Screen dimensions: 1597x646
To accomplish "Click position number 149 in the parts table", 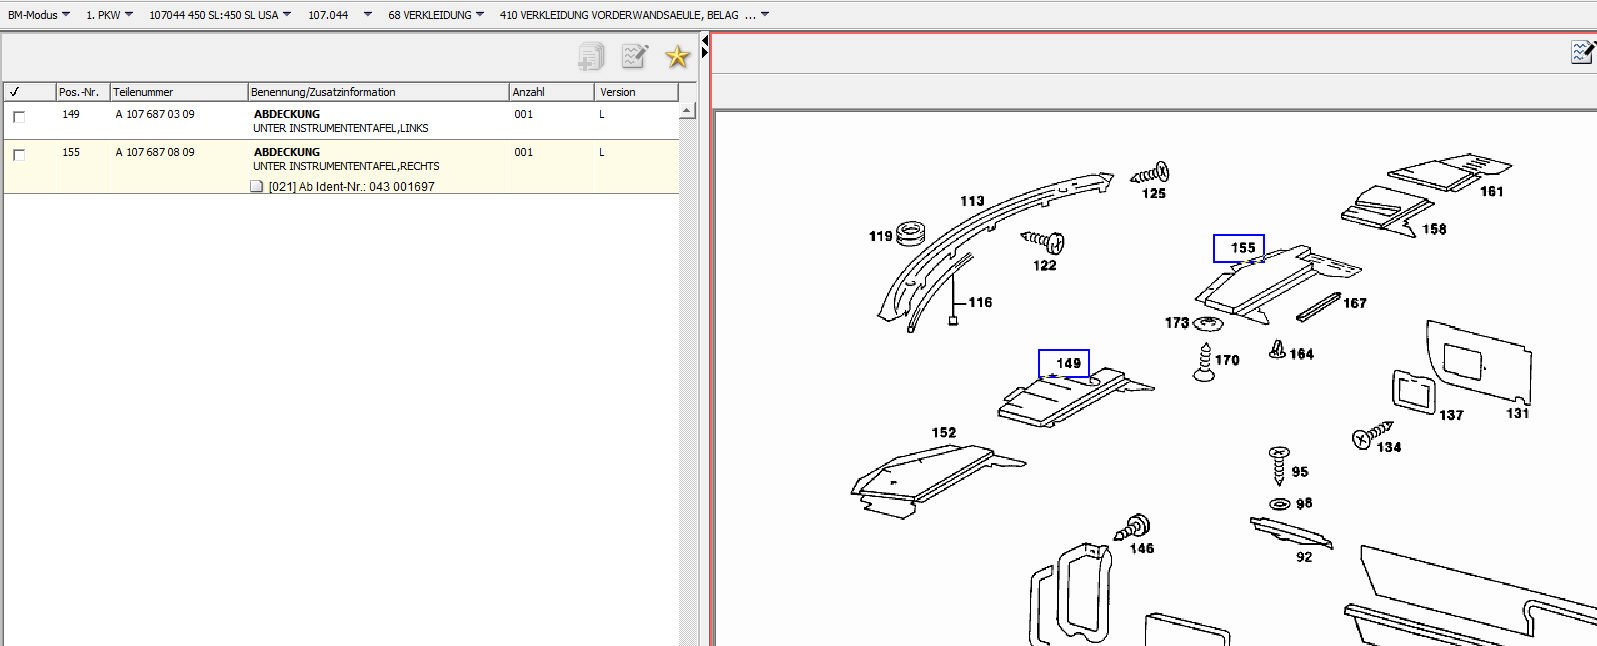I will click(x=71, y=114).
